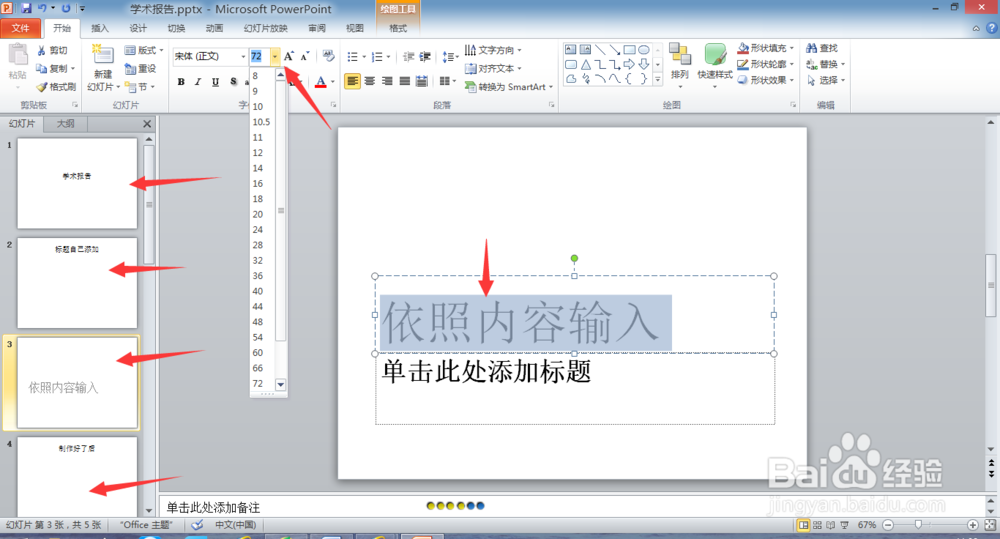Align text left
Image resolution: width=1000 pixels, height=539 pixels.
(x=352, y=82)
